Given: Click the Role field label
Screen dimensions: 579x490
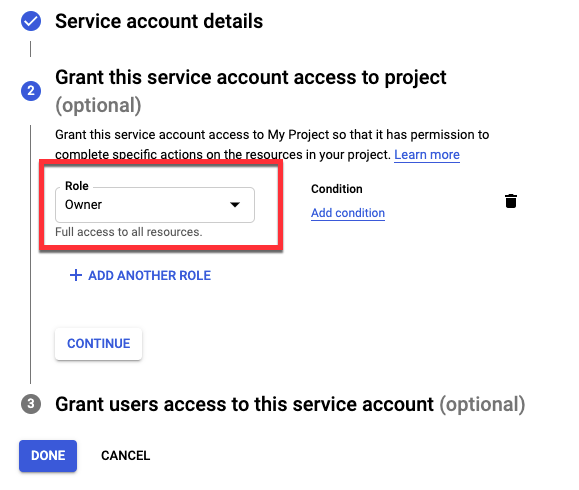Looking at the screenshot, I should pyautogui.click(x=77, y=186).
